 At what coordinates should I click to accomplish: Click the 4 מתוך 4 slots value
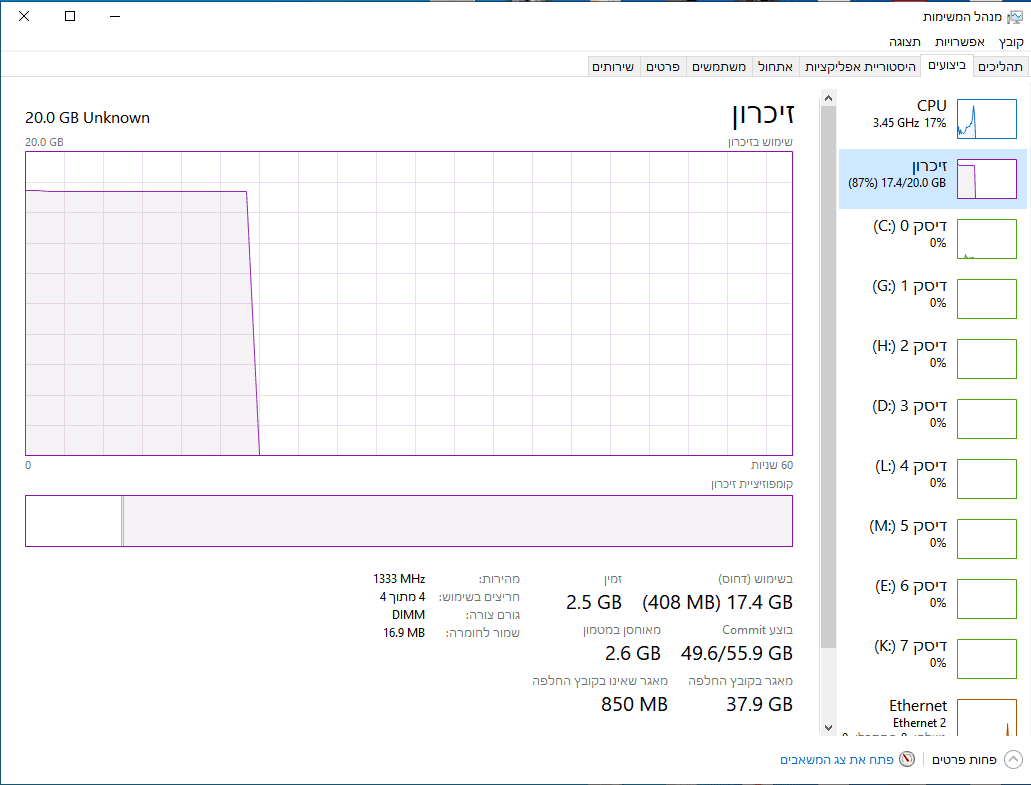[402, 597]
